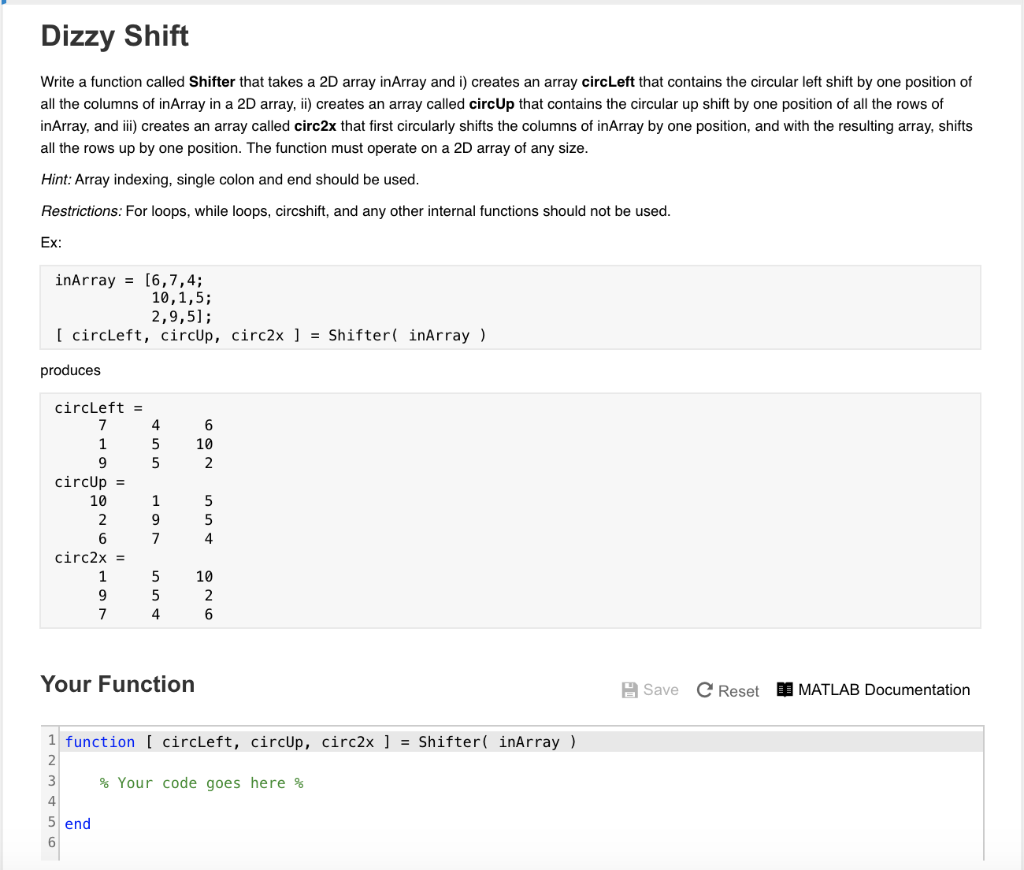
Task: Click the Reset circular arrow icon
Action: click(x=705, y=691)
